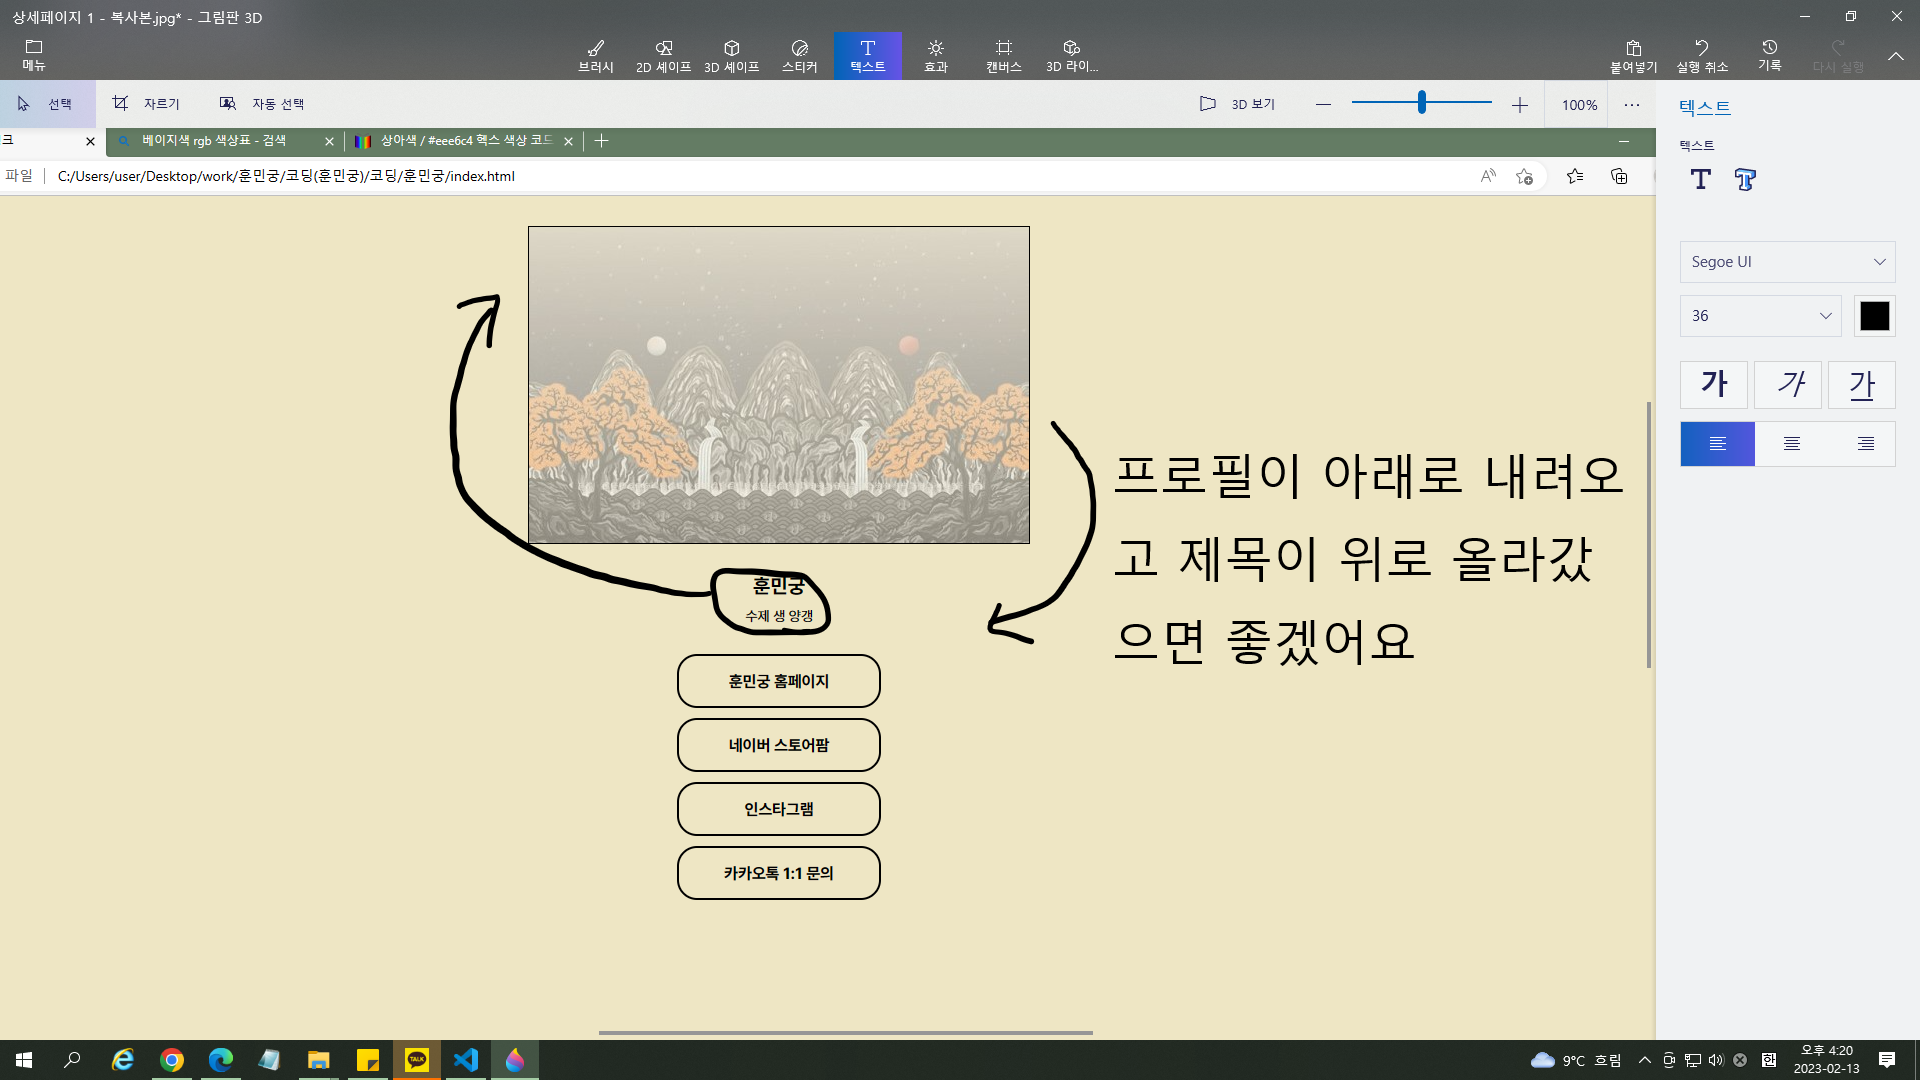This screenshot has width=1920, height=1080.
Task: Open the 효과 effects tool
Action: pos(936,56)
